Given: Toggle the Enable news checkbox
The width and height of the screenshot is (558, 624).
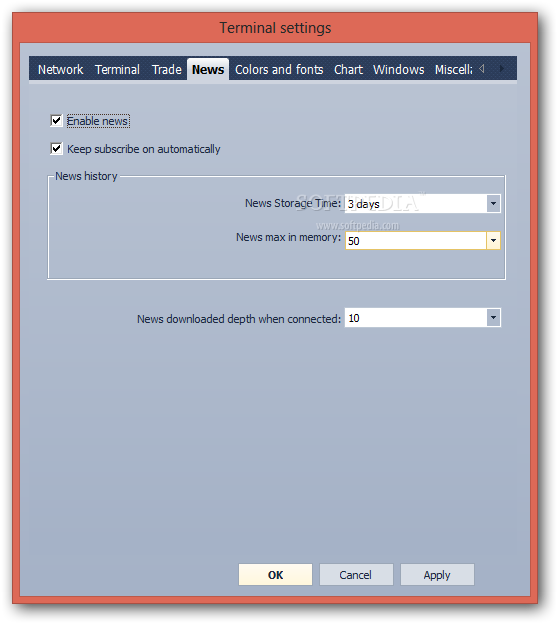Looking at the screenshot, I should click(56, 121).
